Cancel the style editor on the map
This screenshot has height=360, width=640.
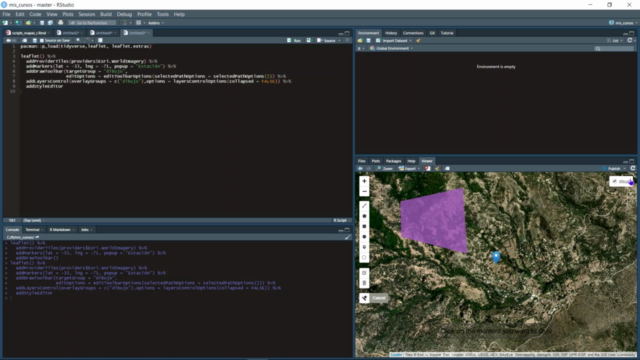tap(379, 298)
